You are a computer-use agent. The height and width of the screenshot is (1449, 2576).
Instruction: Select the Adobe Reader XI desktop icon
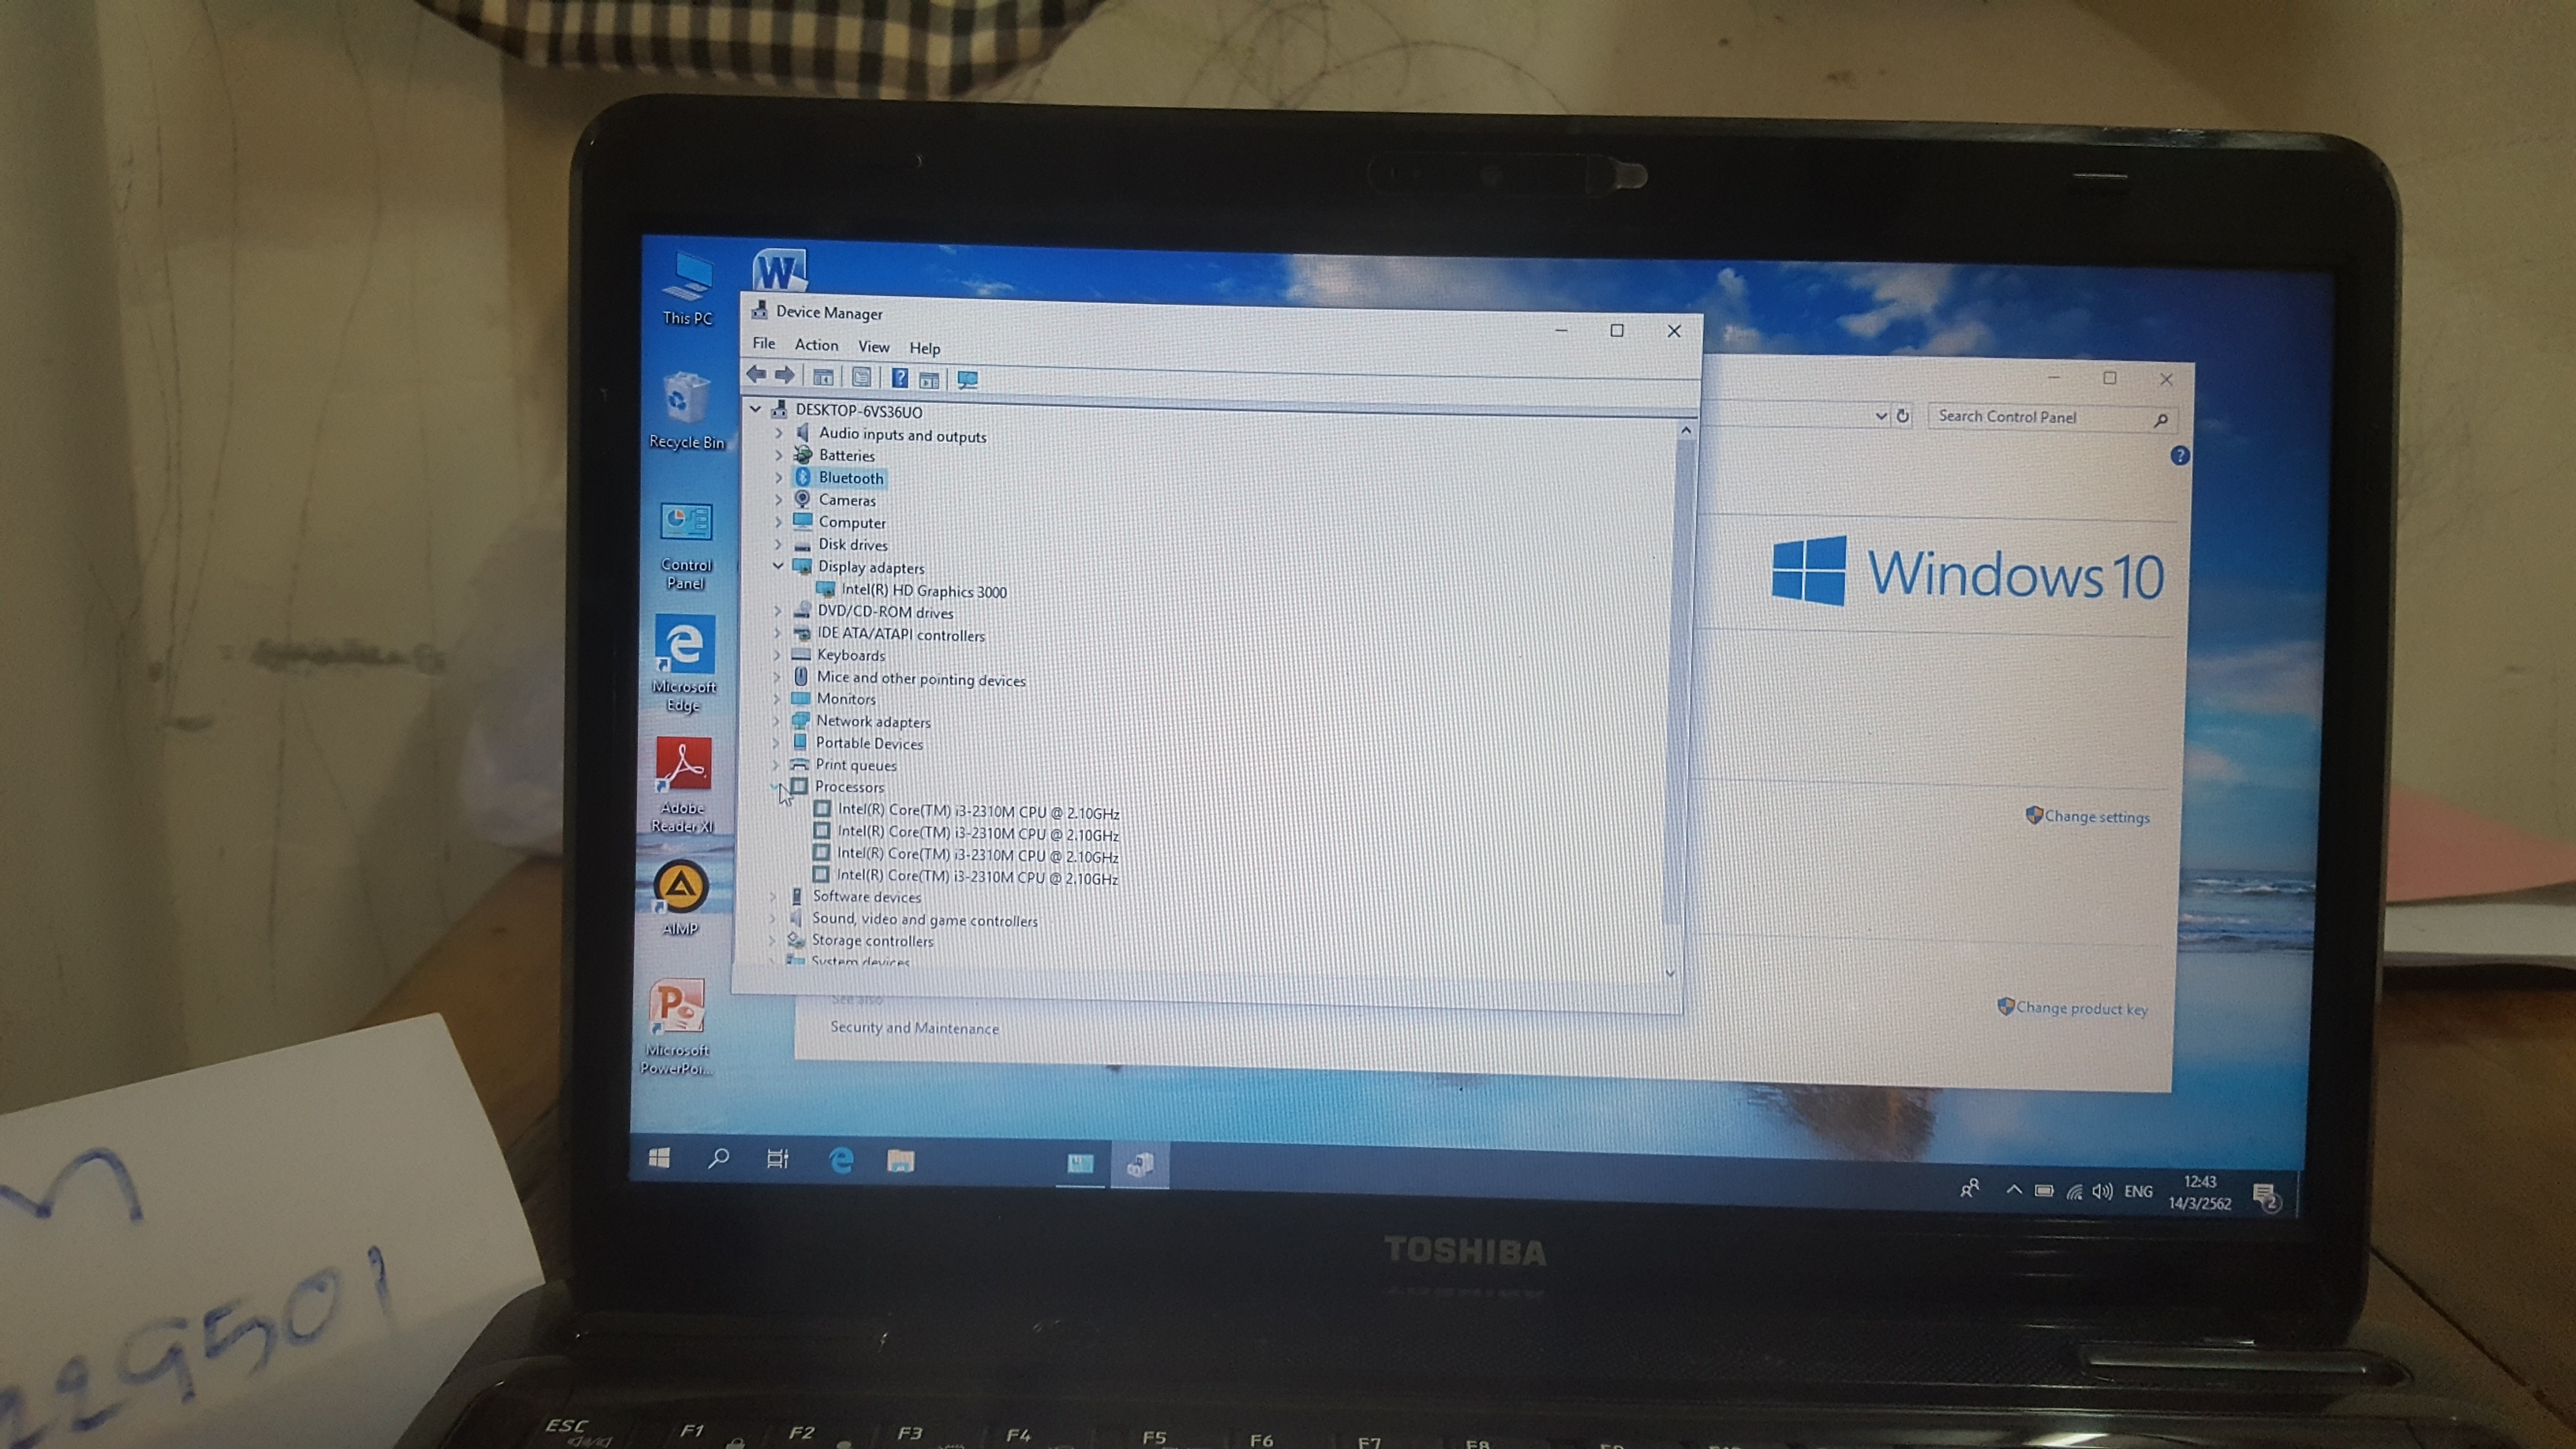683,786
